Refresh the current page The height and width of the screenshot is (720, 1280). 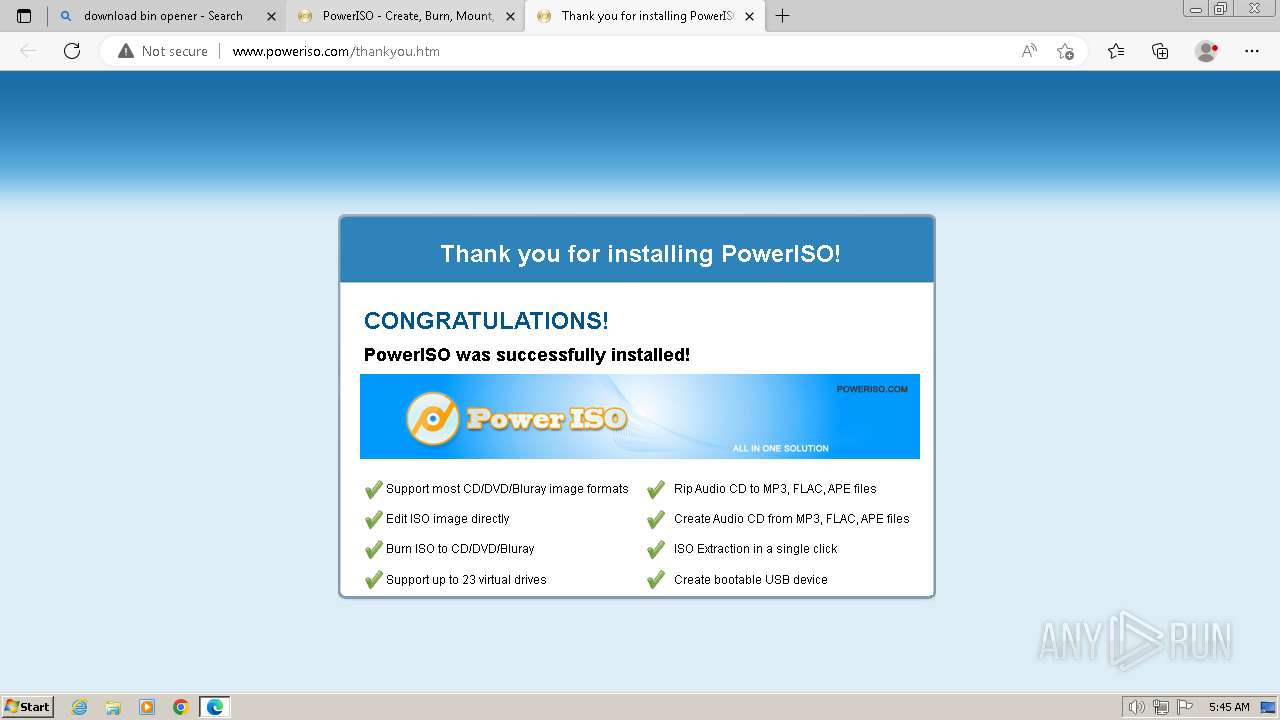pyautogui.click(x=72, y=51)
